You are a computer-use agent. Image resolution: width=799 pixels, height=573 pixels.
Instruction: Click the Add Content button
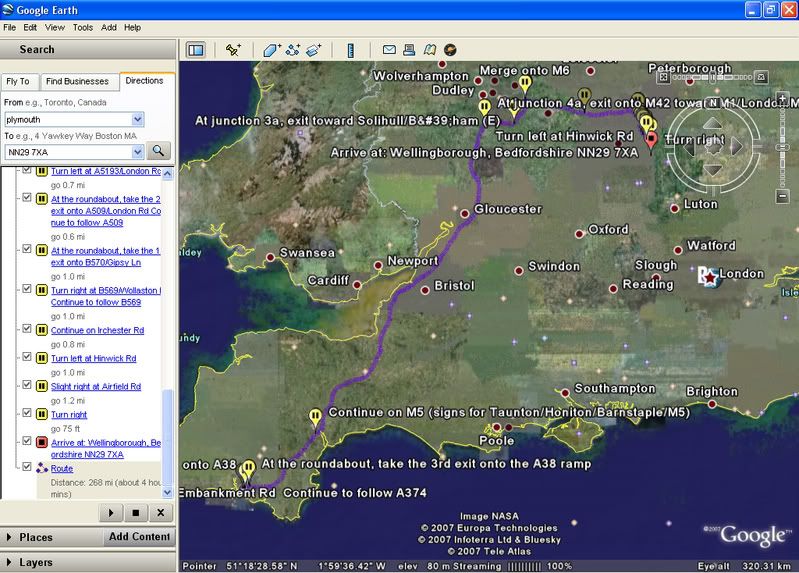pyautogui.click(x=140, y=536)
